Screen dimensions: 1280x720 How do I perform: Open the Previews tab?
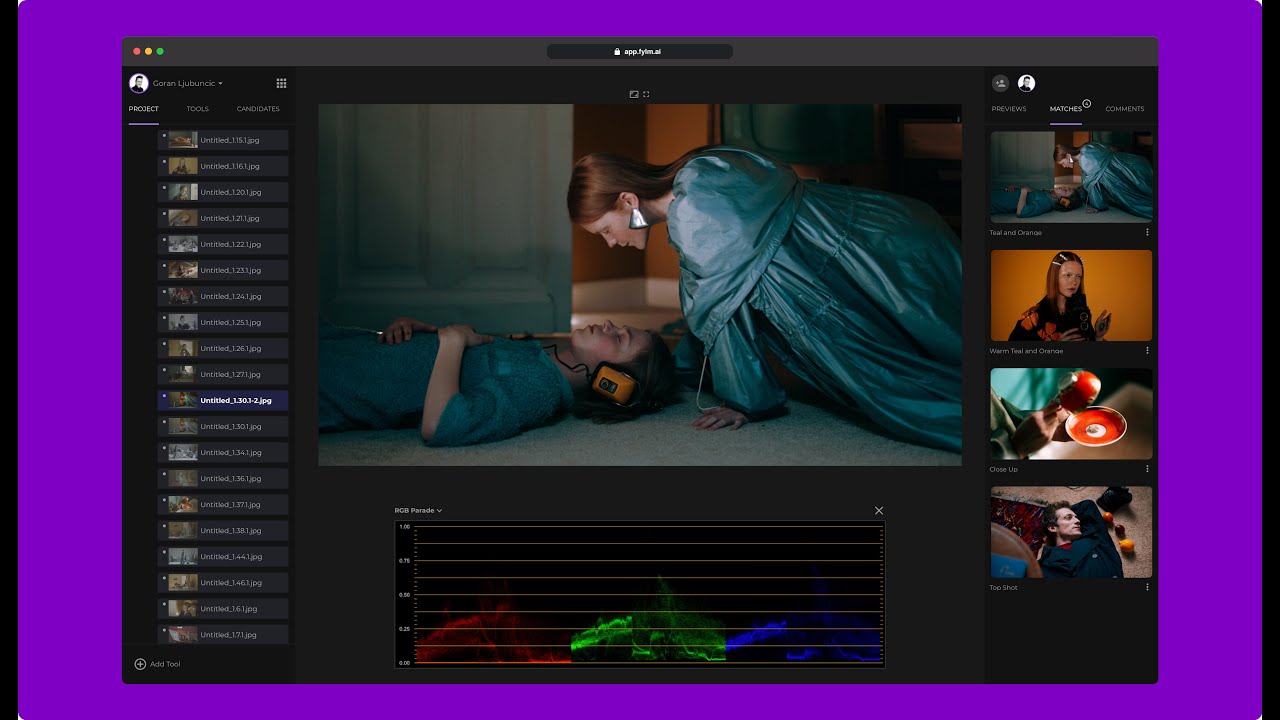point(1008,109)
